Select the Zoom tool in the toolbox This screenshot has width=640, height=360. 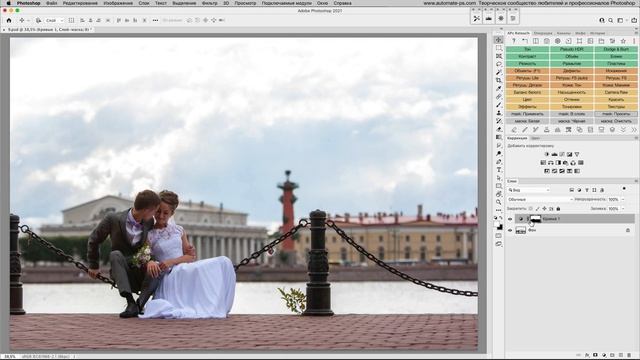click(499, 202)
